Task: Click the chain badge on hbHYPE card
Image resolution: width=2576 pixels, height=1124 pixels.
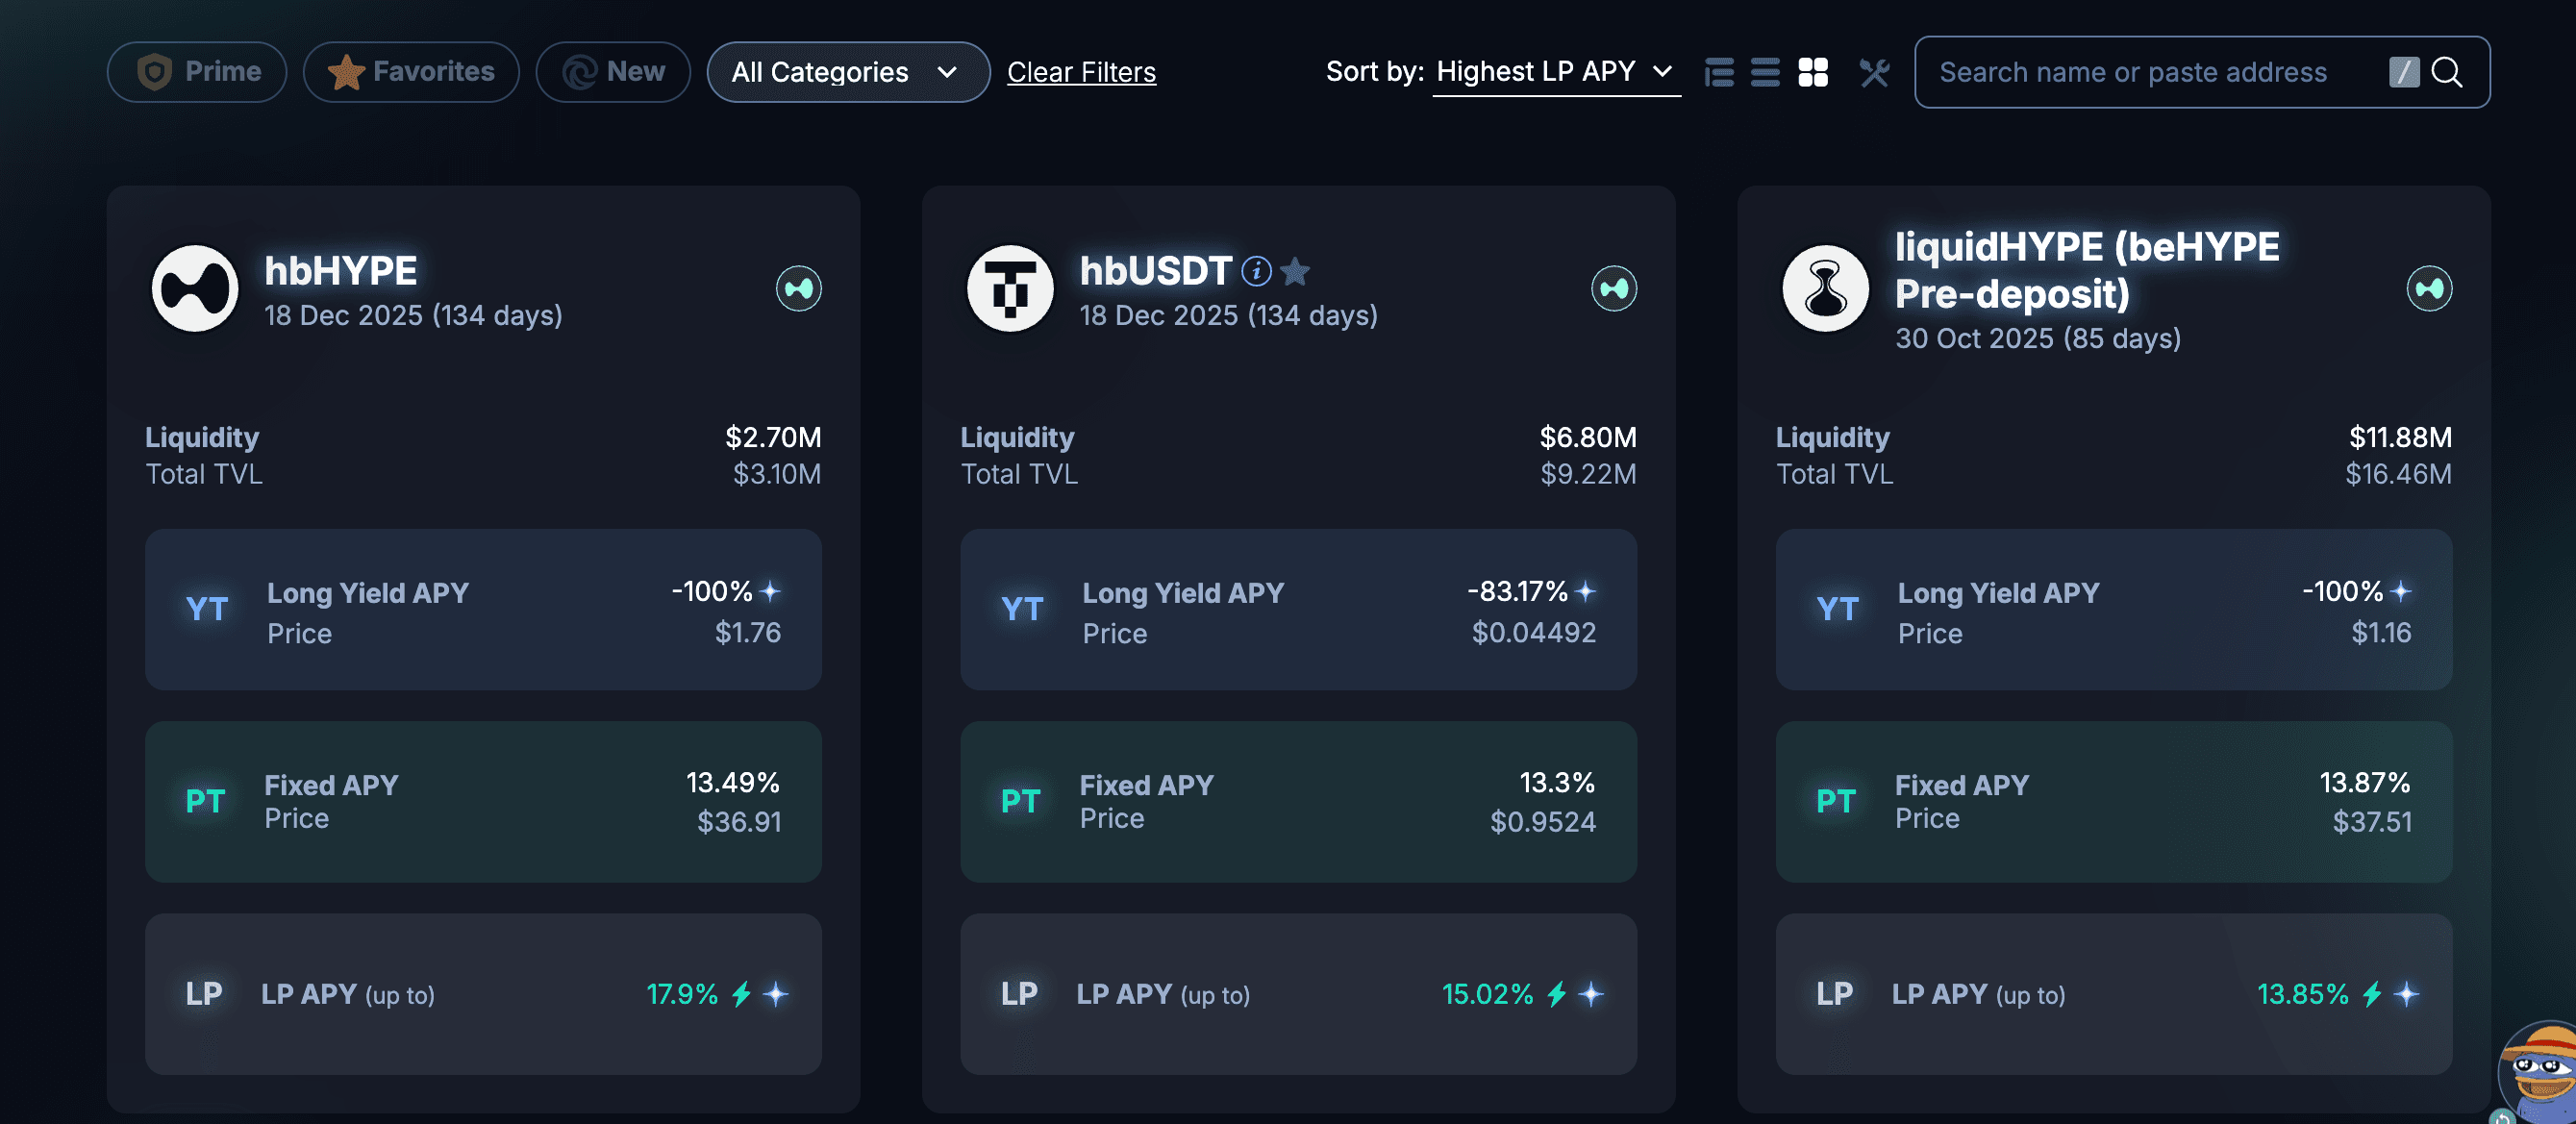Action: [x=799, y=289]
